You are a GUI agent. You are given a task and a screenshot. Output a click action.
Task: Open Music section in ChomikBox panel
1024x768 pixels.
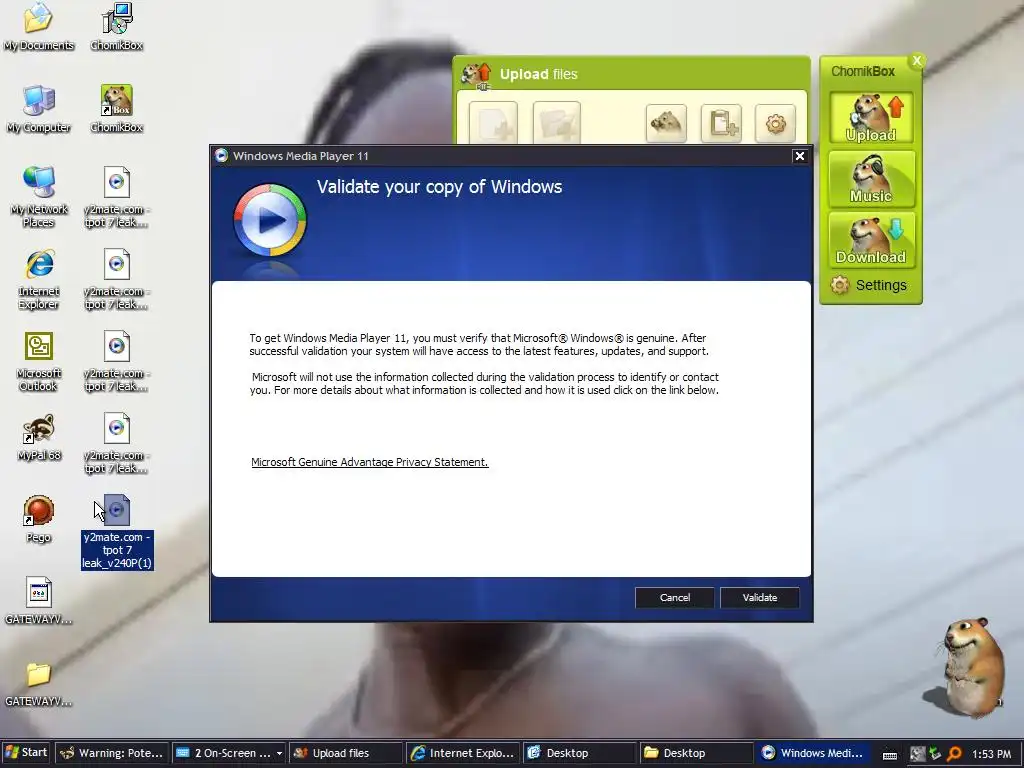(x=871, y=179)
